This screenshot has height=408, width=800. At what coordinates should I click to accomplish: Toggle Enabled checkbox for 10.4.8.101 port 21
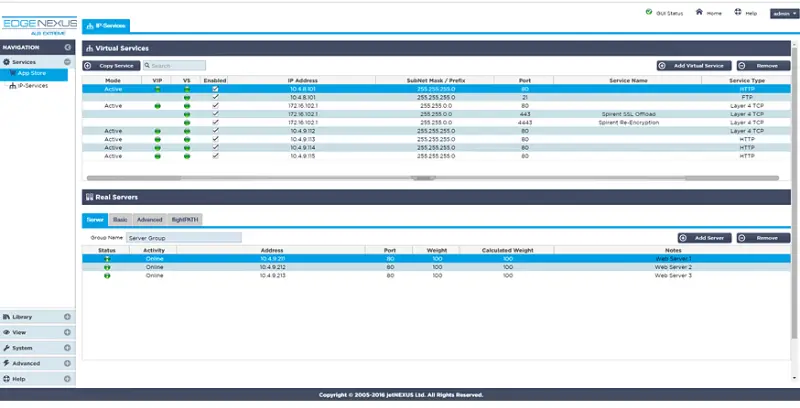[x=215, y=97]
